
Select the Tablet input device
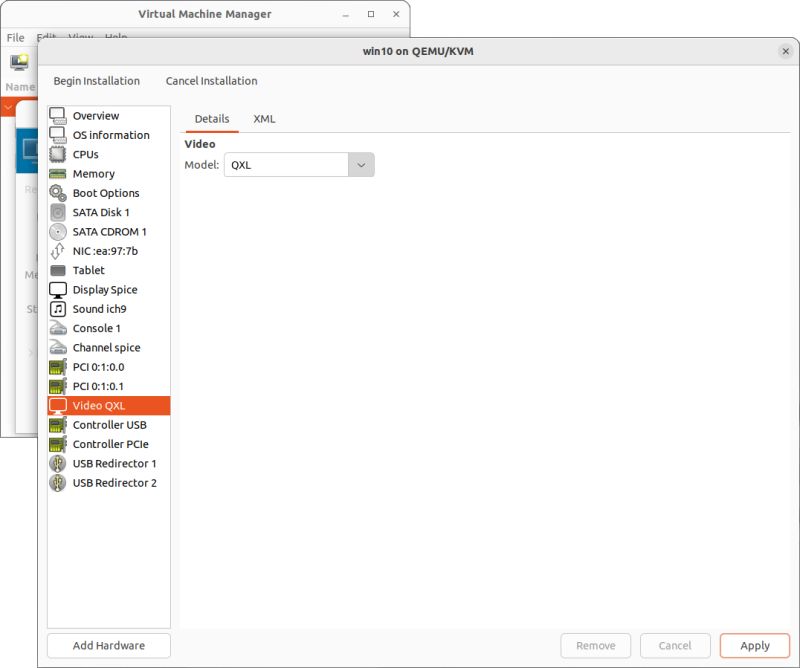pyautogui.click(x=59, y=270)
